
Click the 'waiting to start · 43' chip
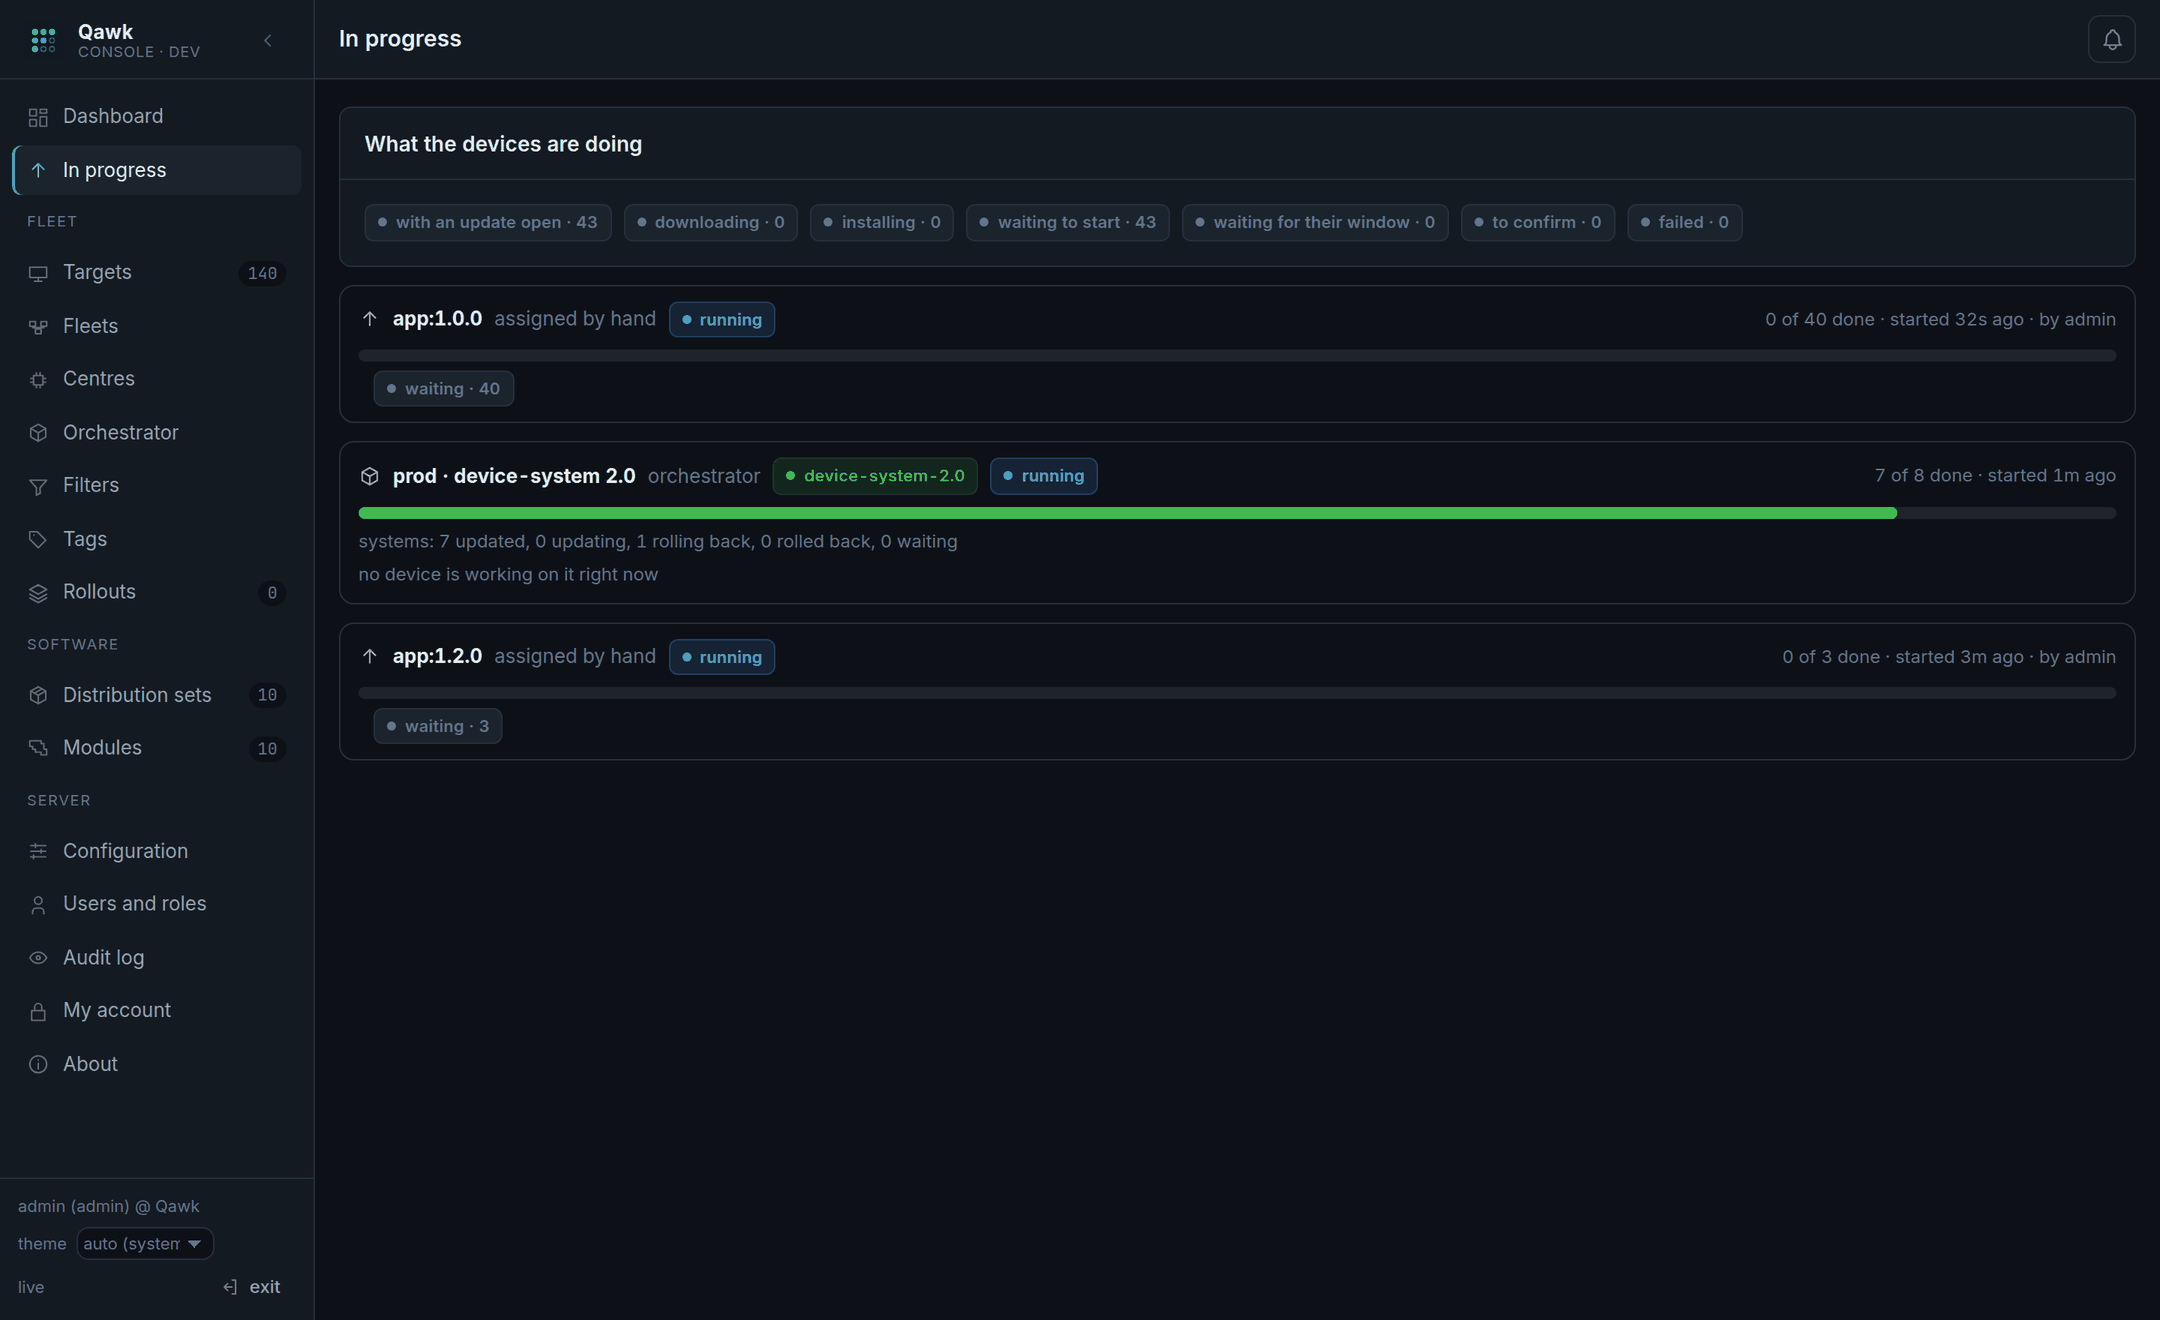click(1067, 222)
